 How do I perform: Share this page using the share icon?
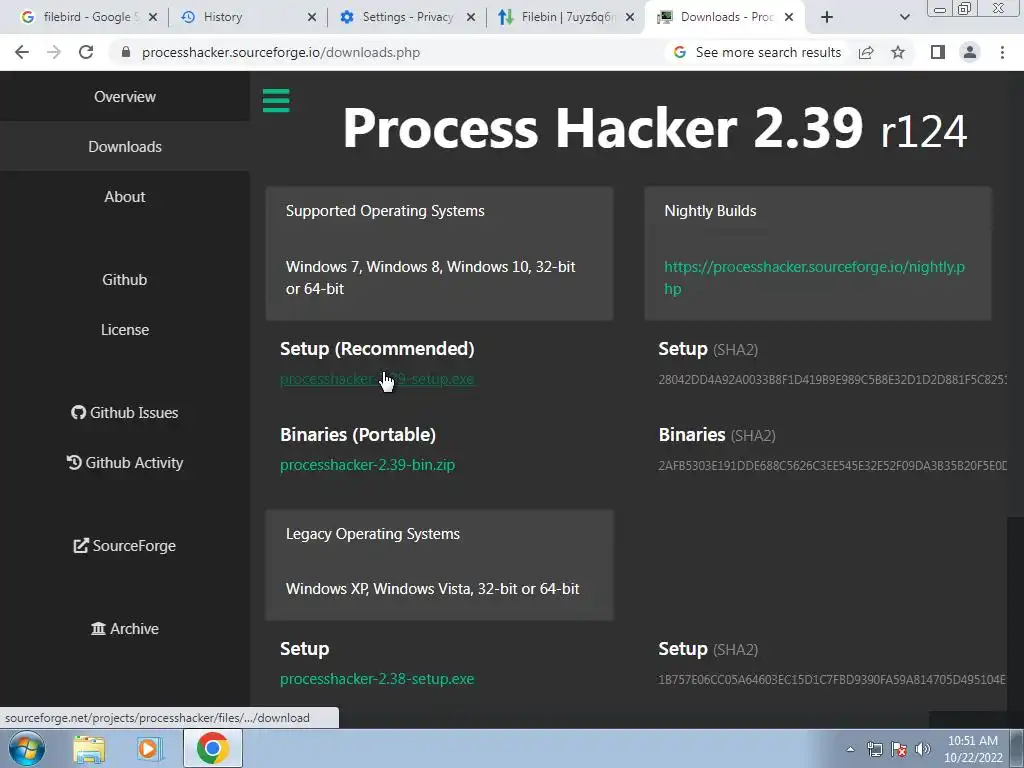[x=866, y=52]
